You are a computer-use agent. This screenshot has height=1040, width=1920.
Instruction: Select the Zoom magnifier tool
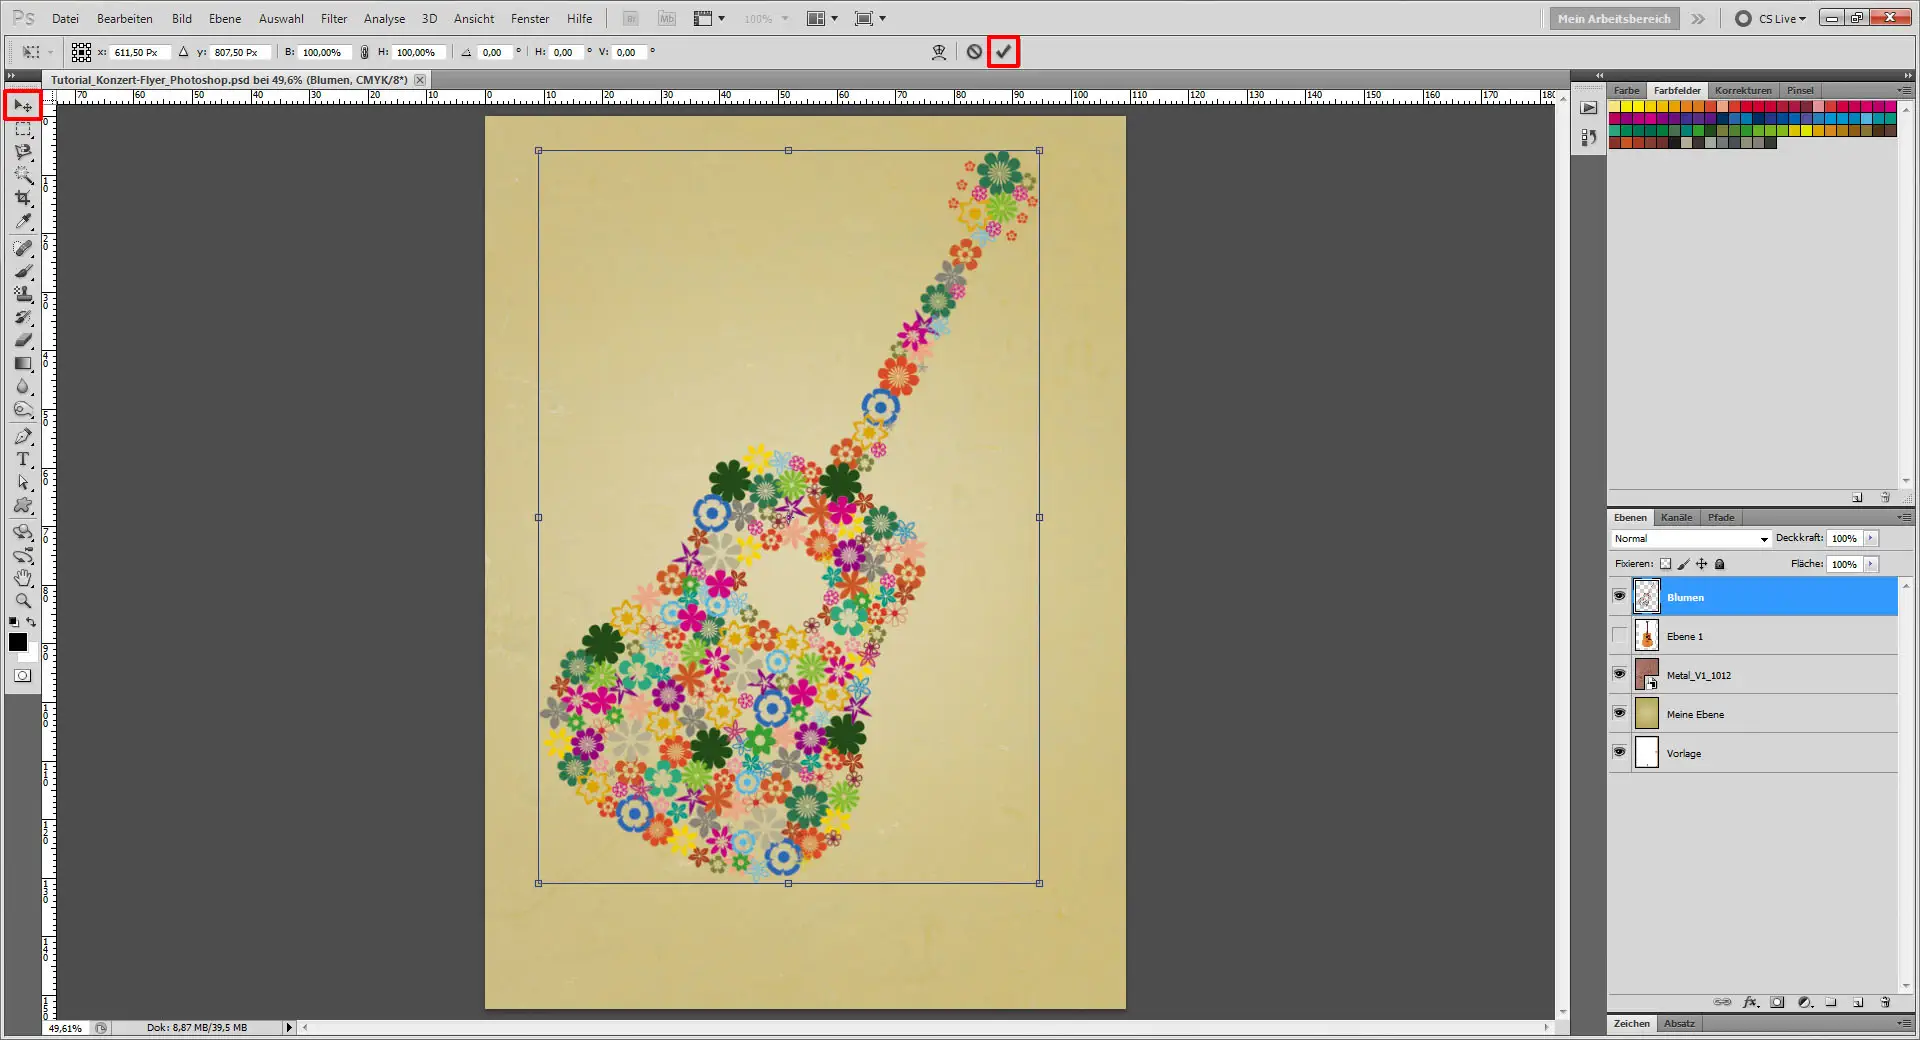[23, 601]
